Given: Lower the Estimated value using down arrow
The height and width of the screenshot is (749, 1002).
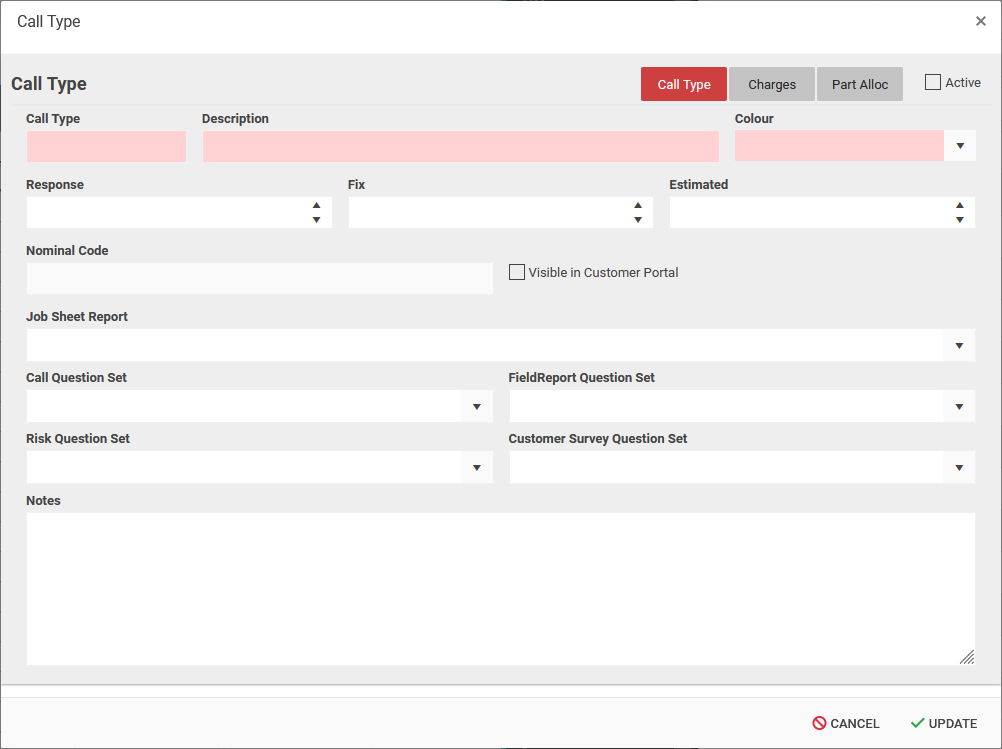Looking at the screenshot, I should 959,220.
